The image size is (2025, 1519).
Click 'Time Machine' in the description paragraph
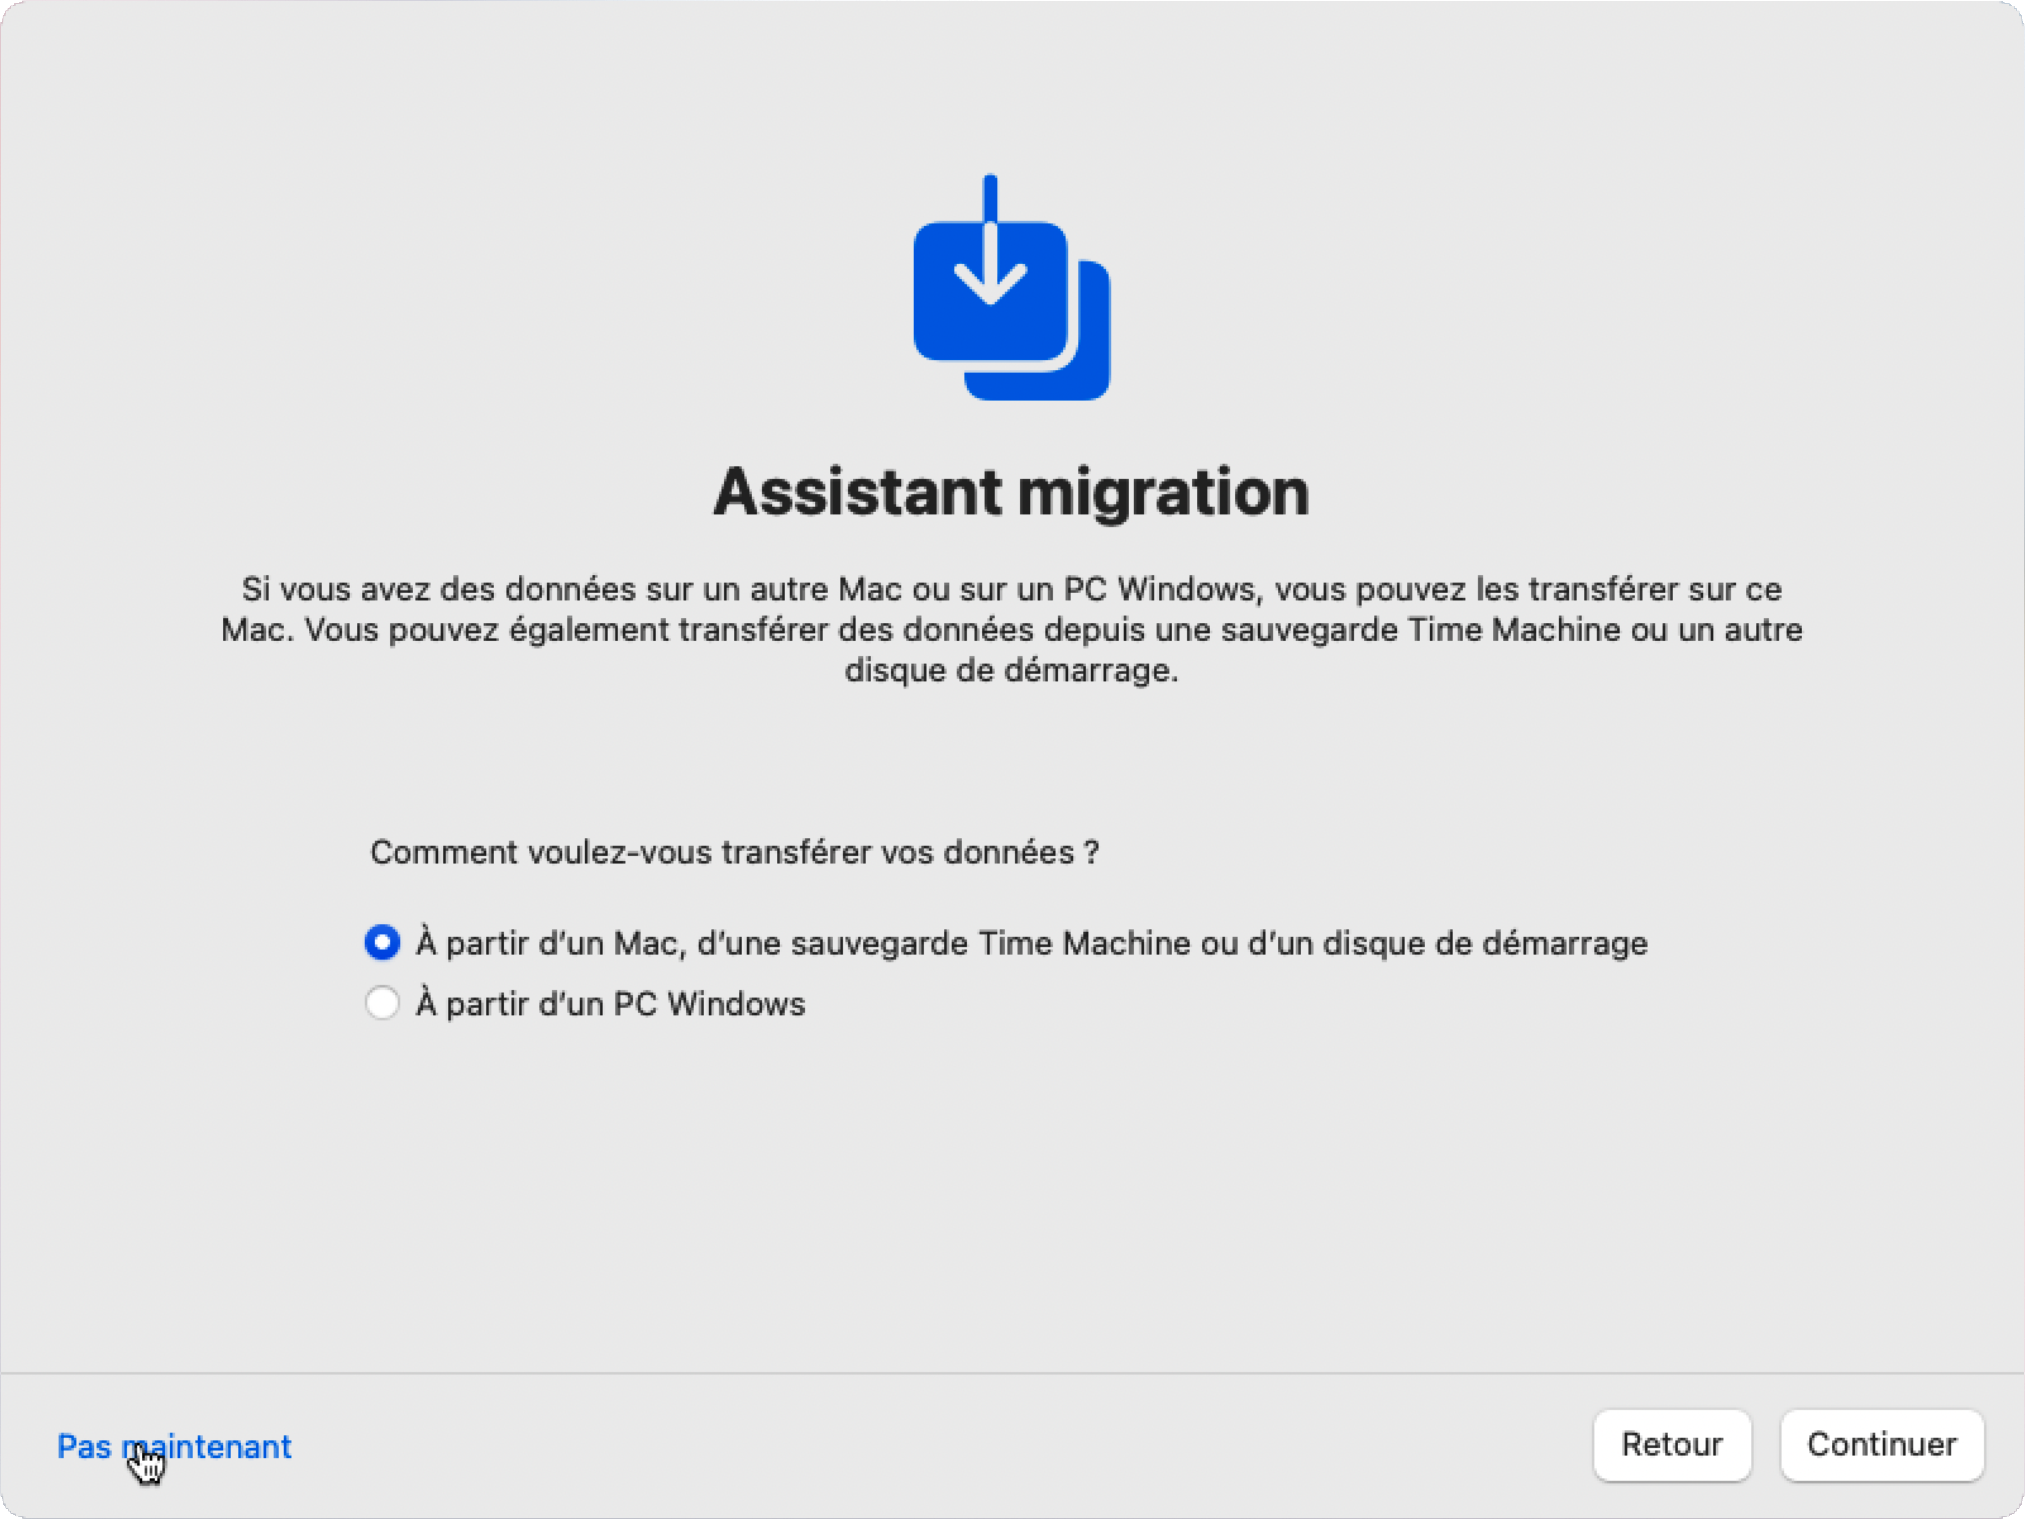pyautogui.click(x=1513, y=630)
